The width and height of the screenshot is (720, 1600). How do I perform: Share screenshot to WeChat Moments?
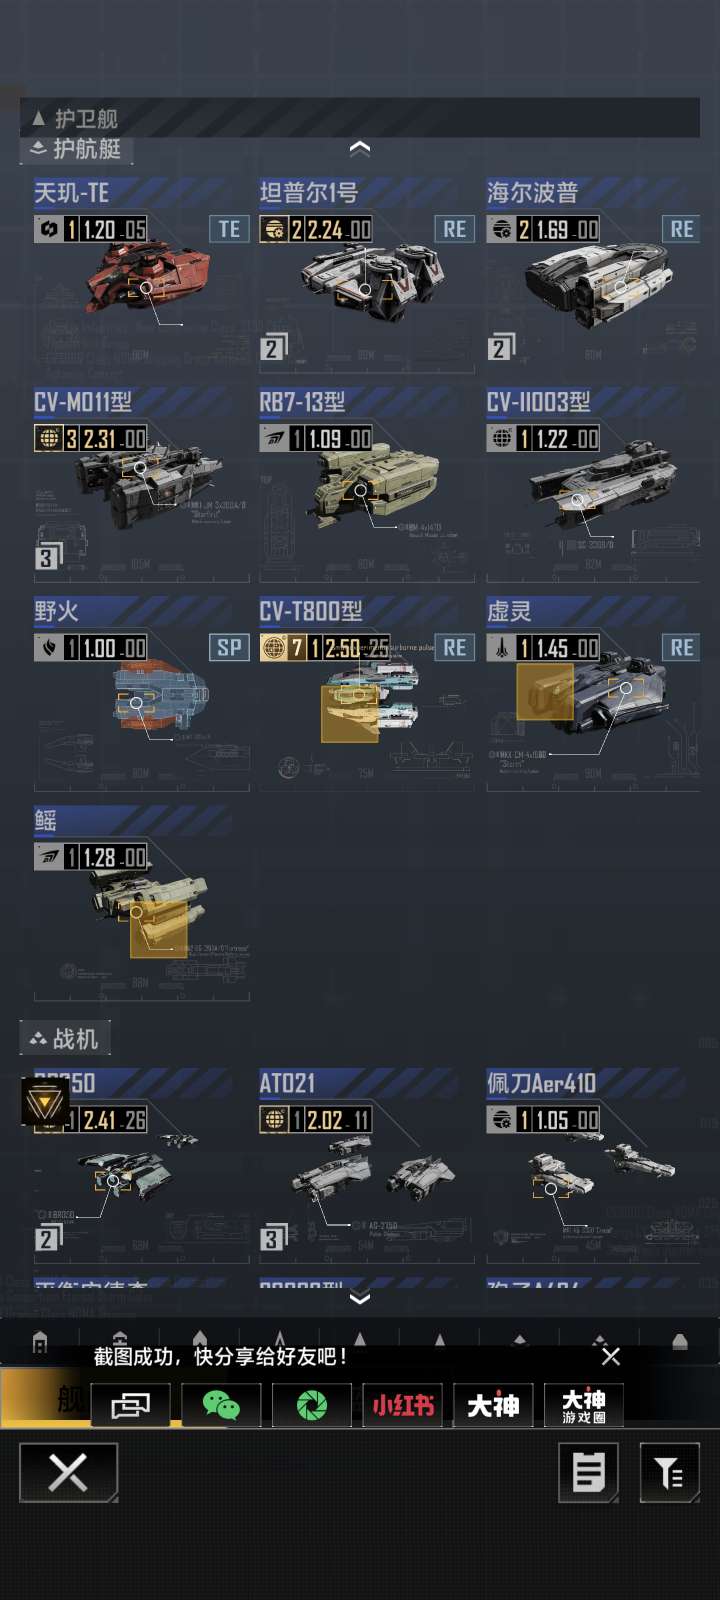click(312, 1405)
